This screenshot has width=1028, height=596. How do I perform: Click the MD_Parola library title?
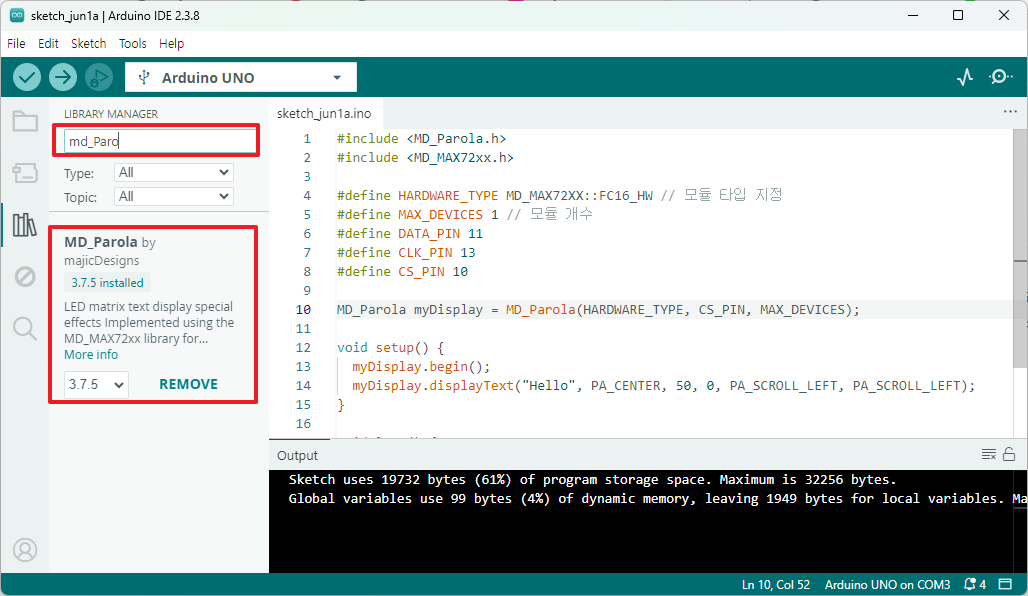[101, 242]
